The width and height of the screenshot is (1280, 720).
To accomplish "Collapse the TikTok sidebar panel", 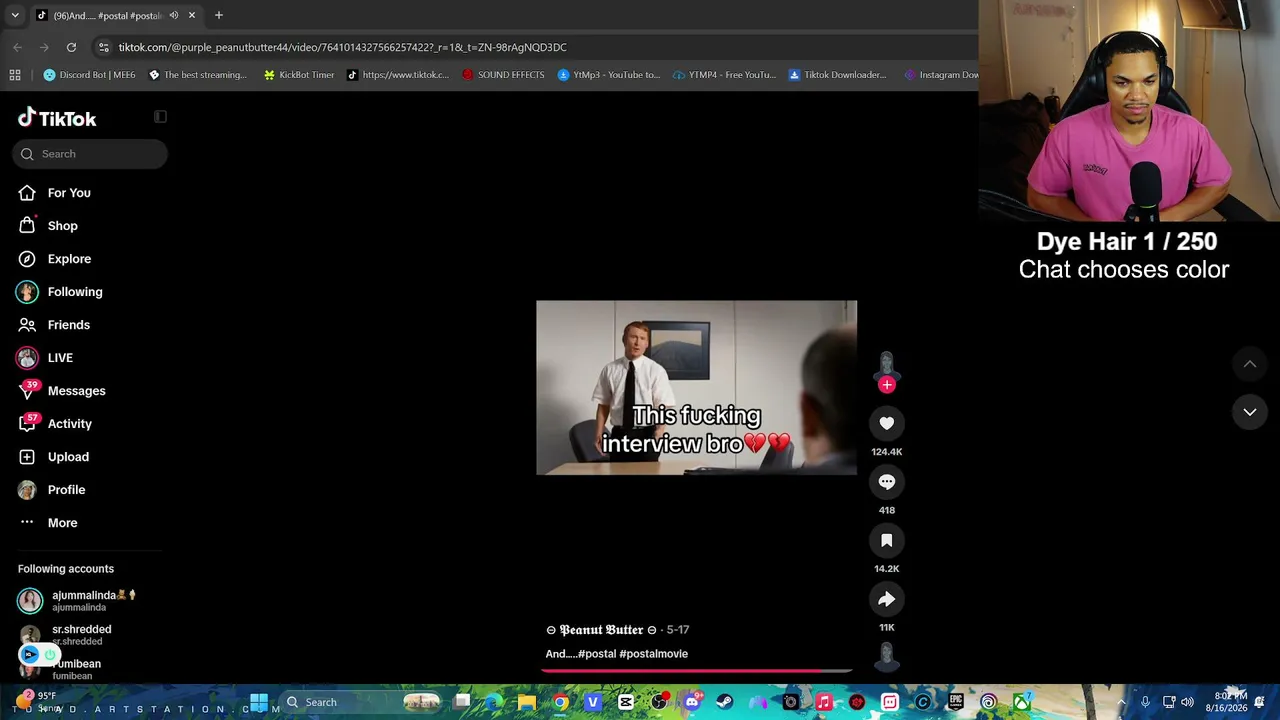I will [x=160, y=117].
